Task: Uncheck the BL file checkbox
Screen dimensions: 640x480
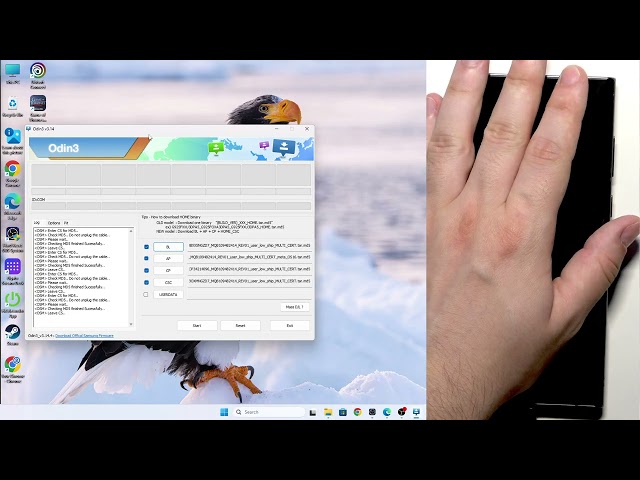Action: click(146, 247)
